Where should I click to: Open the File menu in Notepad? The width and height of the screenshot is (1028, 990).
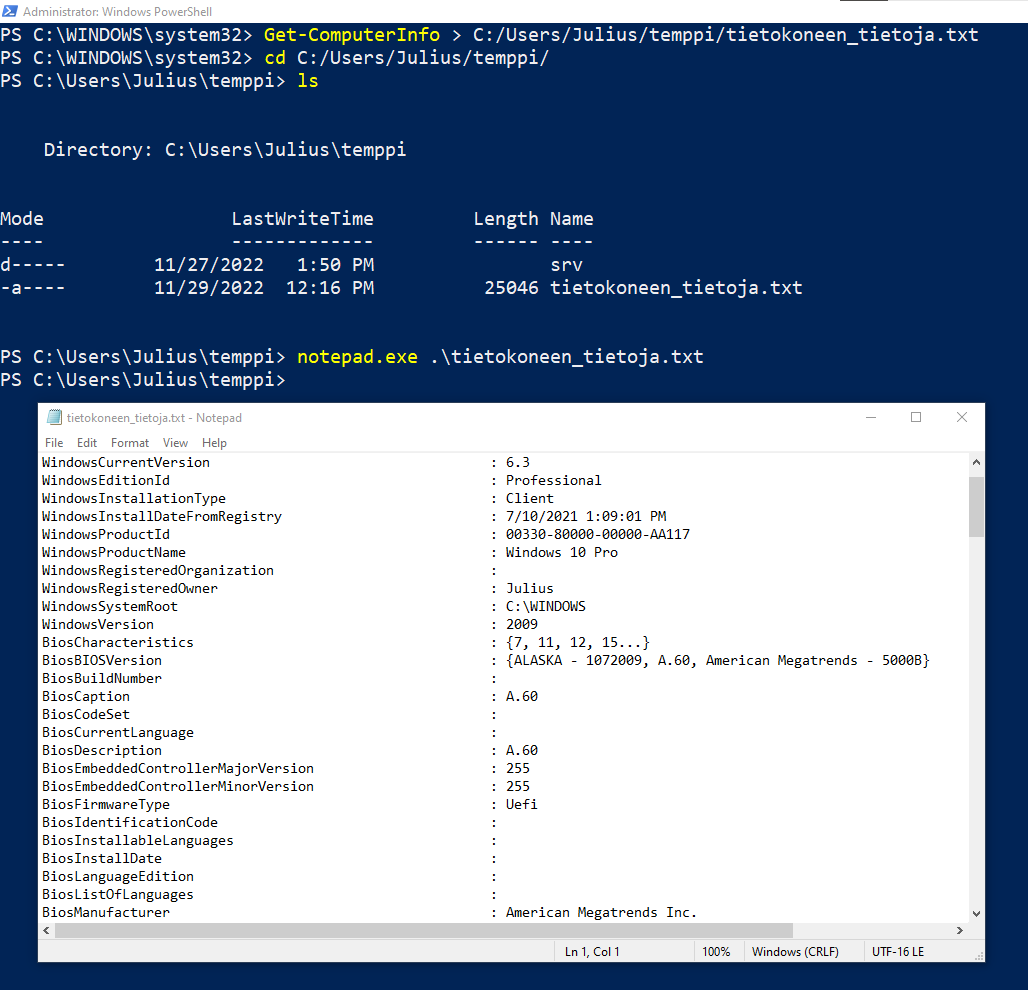point(53,442)
